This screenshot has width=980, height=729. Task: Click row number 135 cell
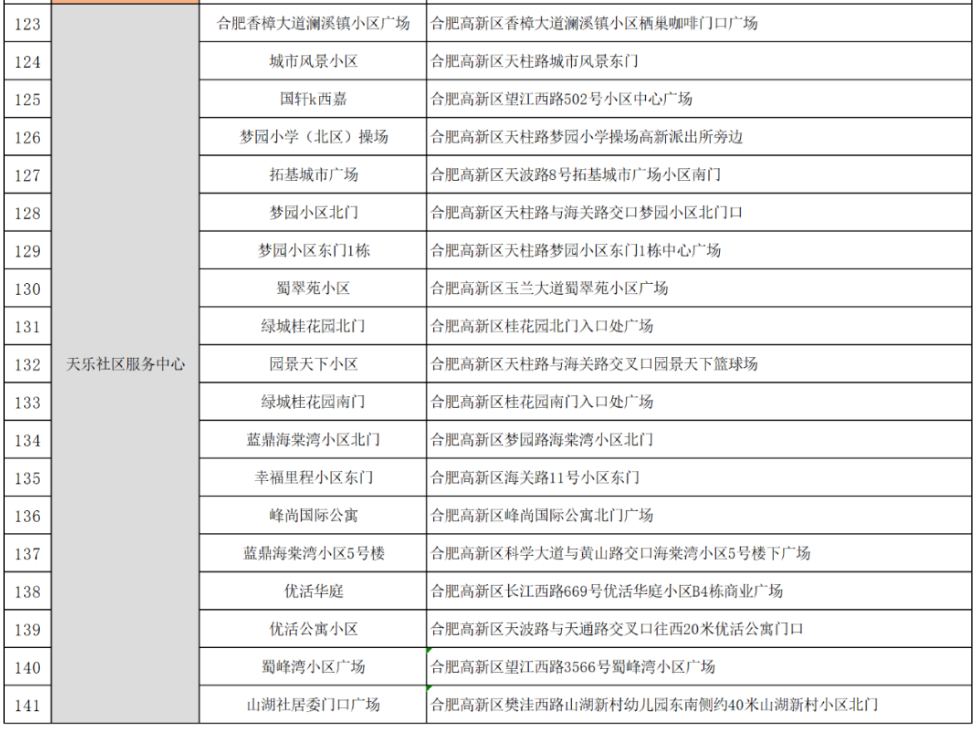28,478
